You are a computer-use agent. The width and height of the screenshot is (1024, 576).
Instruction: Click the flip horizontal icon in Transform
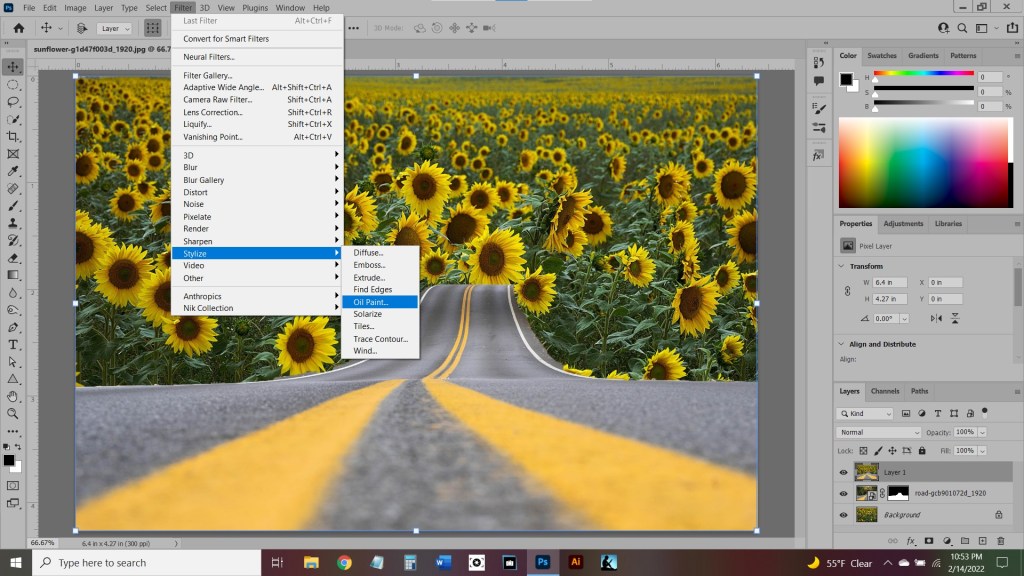click(x=937, y=318)
